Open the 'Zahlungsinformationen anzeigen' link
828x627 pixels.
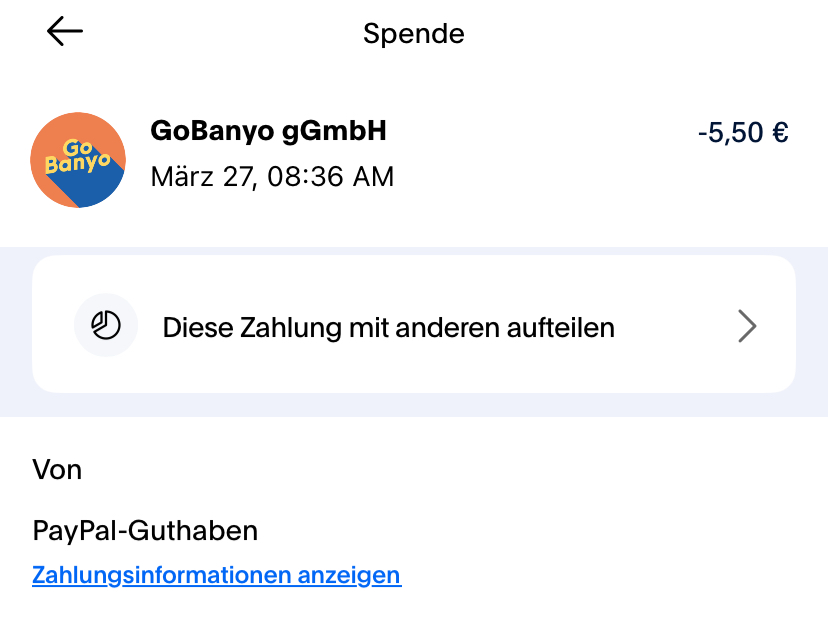tap(216, 575)
